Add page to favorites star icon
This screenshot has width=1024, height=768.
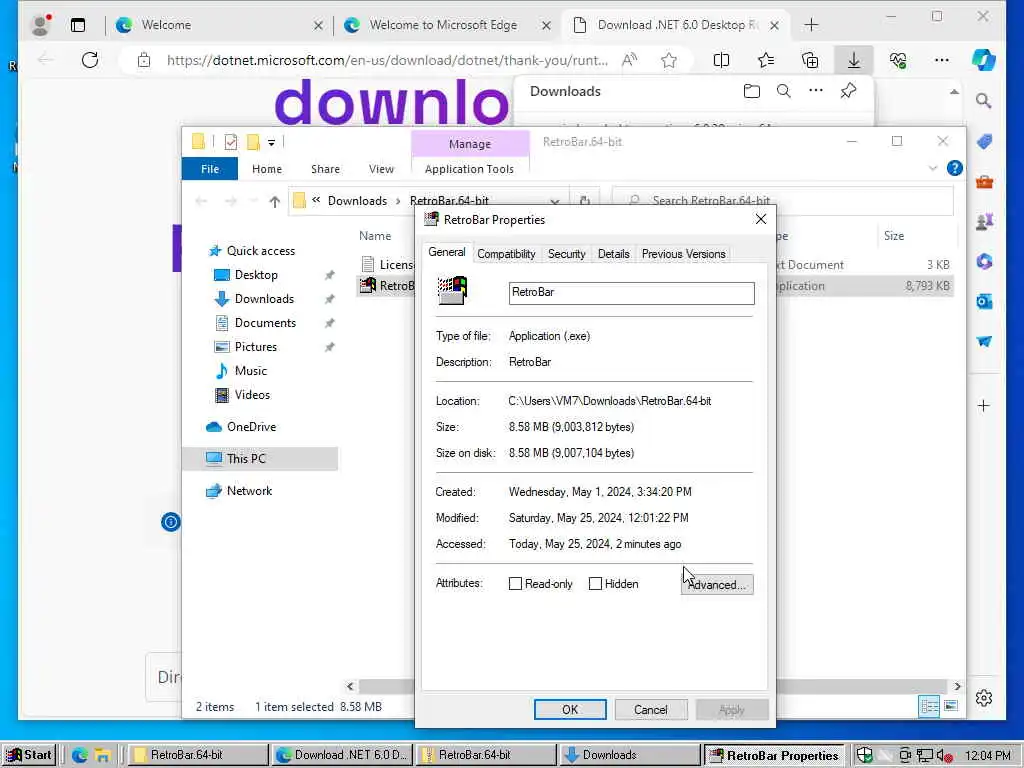(x=669, y=61)
